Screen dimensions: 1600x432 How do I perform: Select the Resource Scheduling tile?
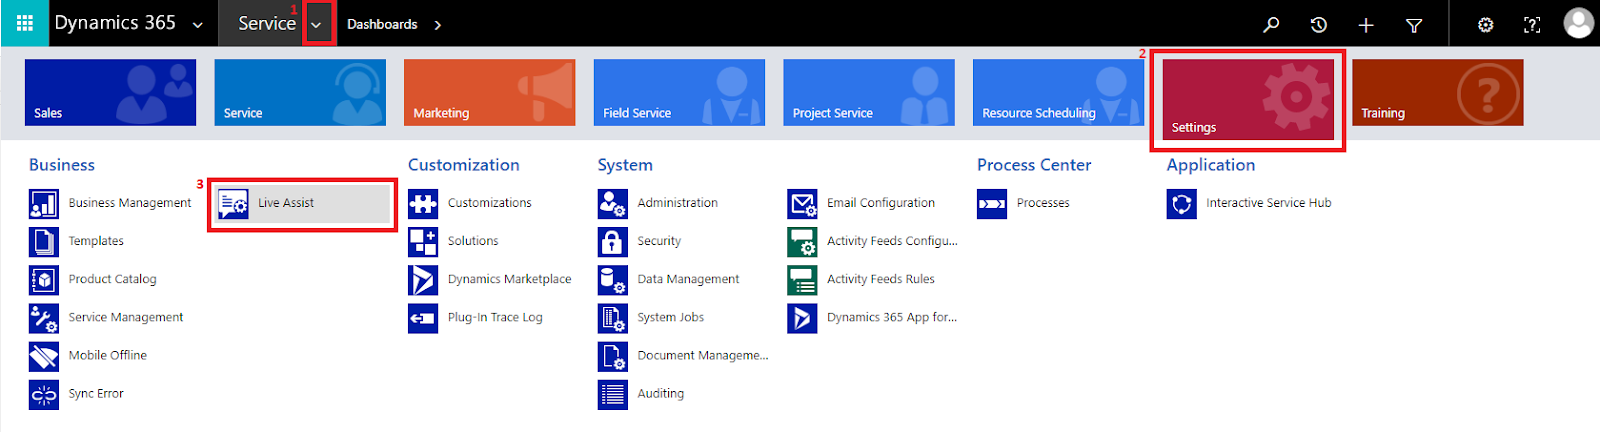point(1058,92)
